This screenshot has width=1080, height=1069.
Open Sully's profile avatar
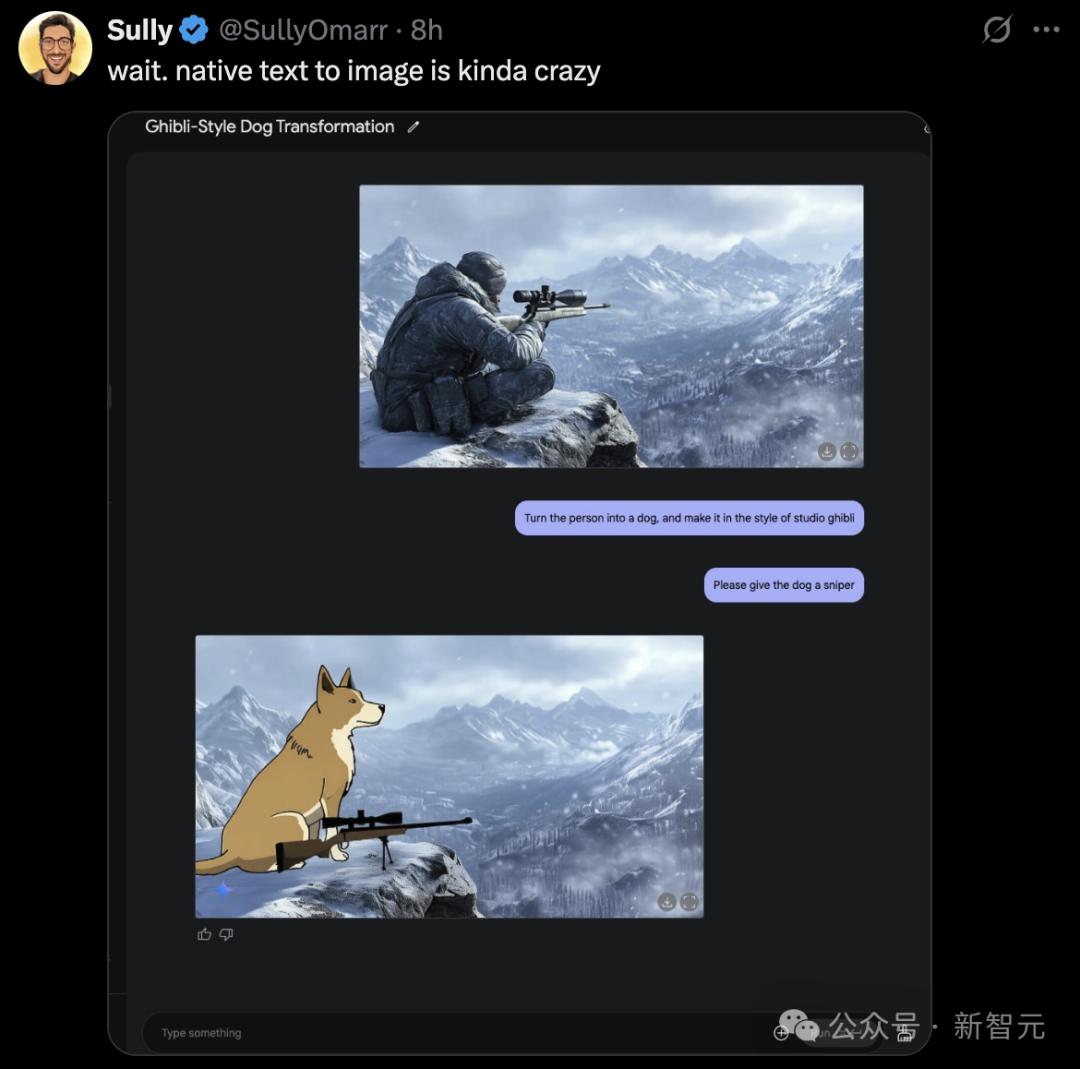[x=55, y=47]
